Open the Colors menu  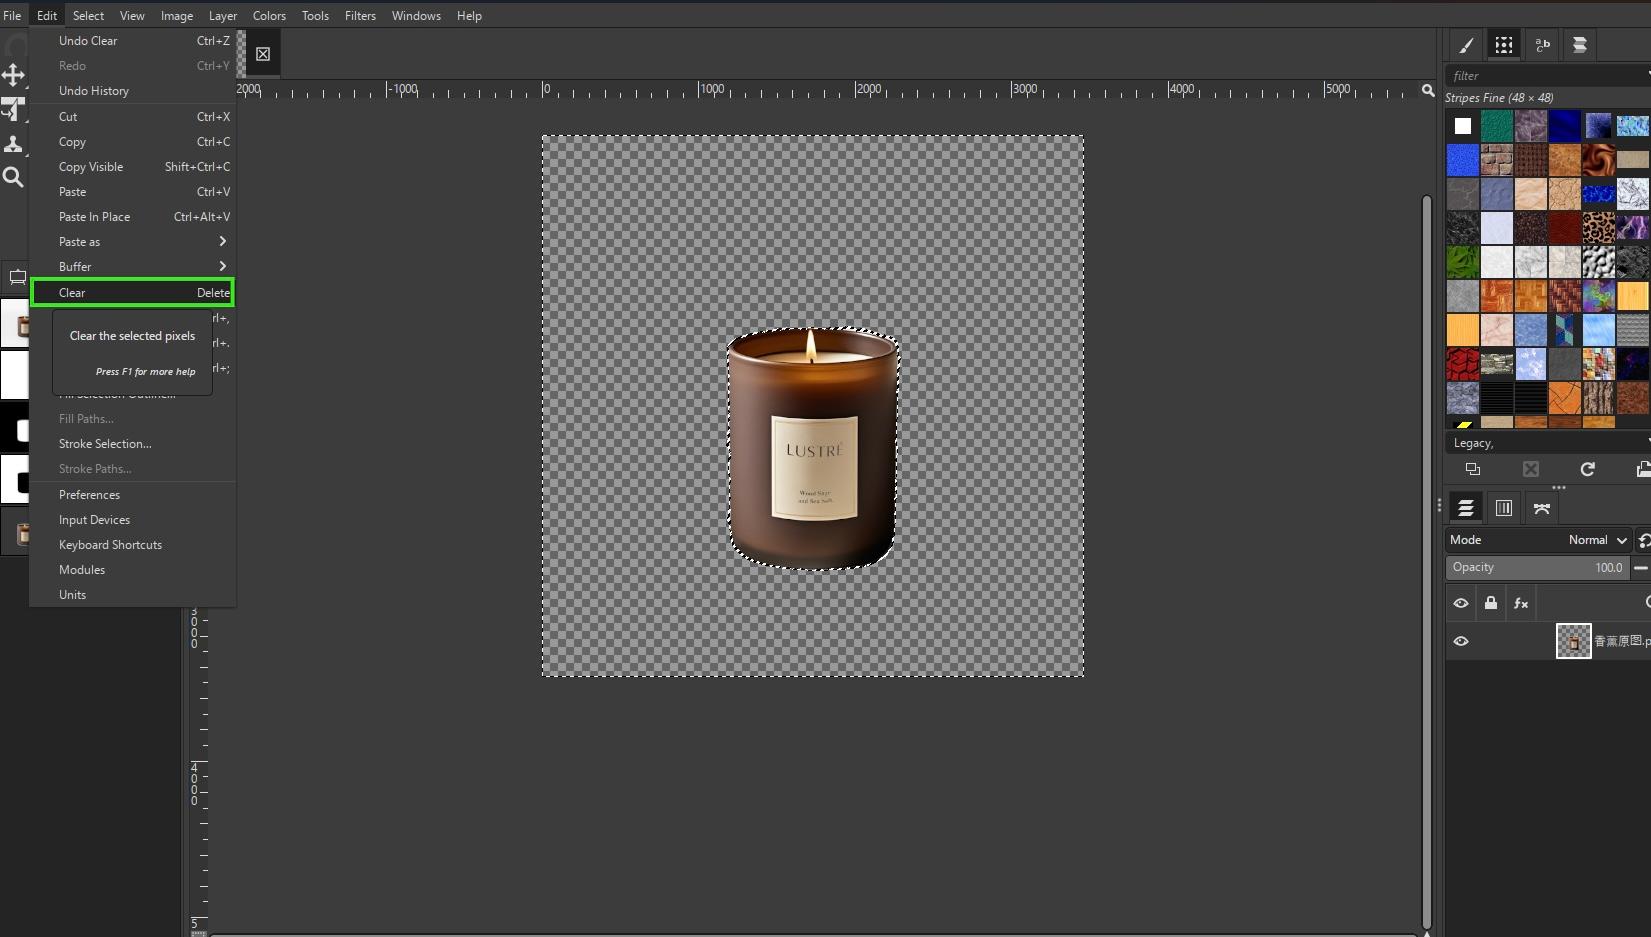coord(269,15)
